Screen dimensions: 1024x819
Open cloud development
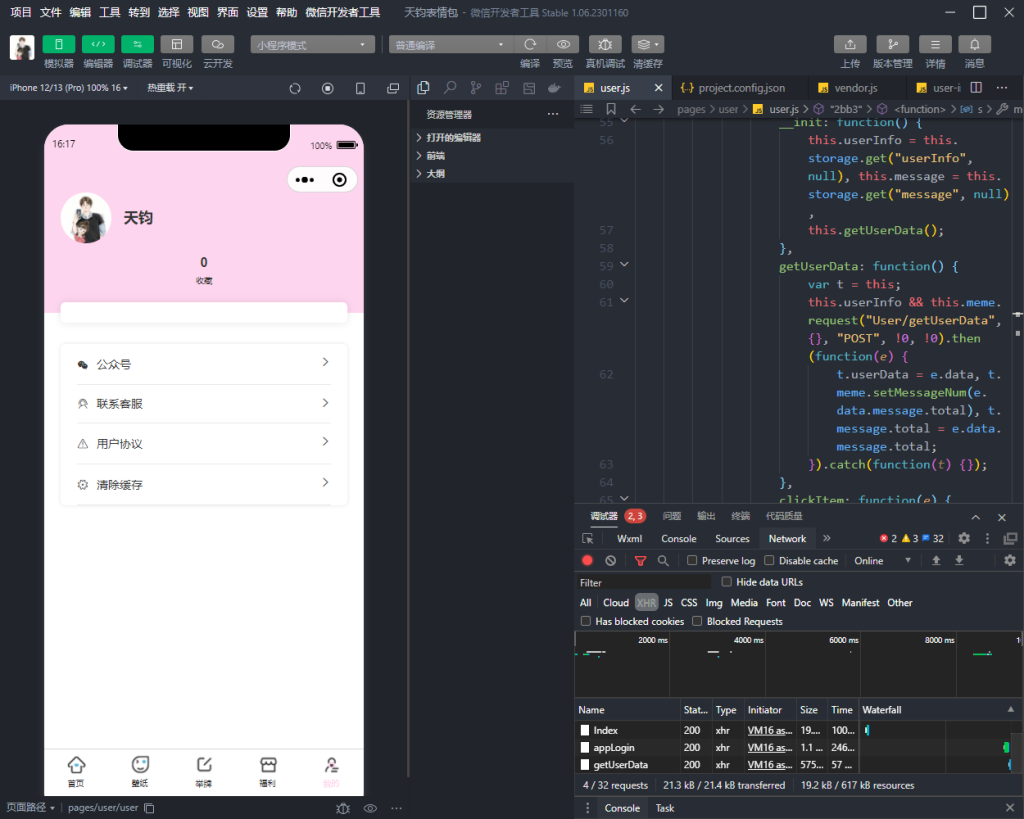click(217, 44)
